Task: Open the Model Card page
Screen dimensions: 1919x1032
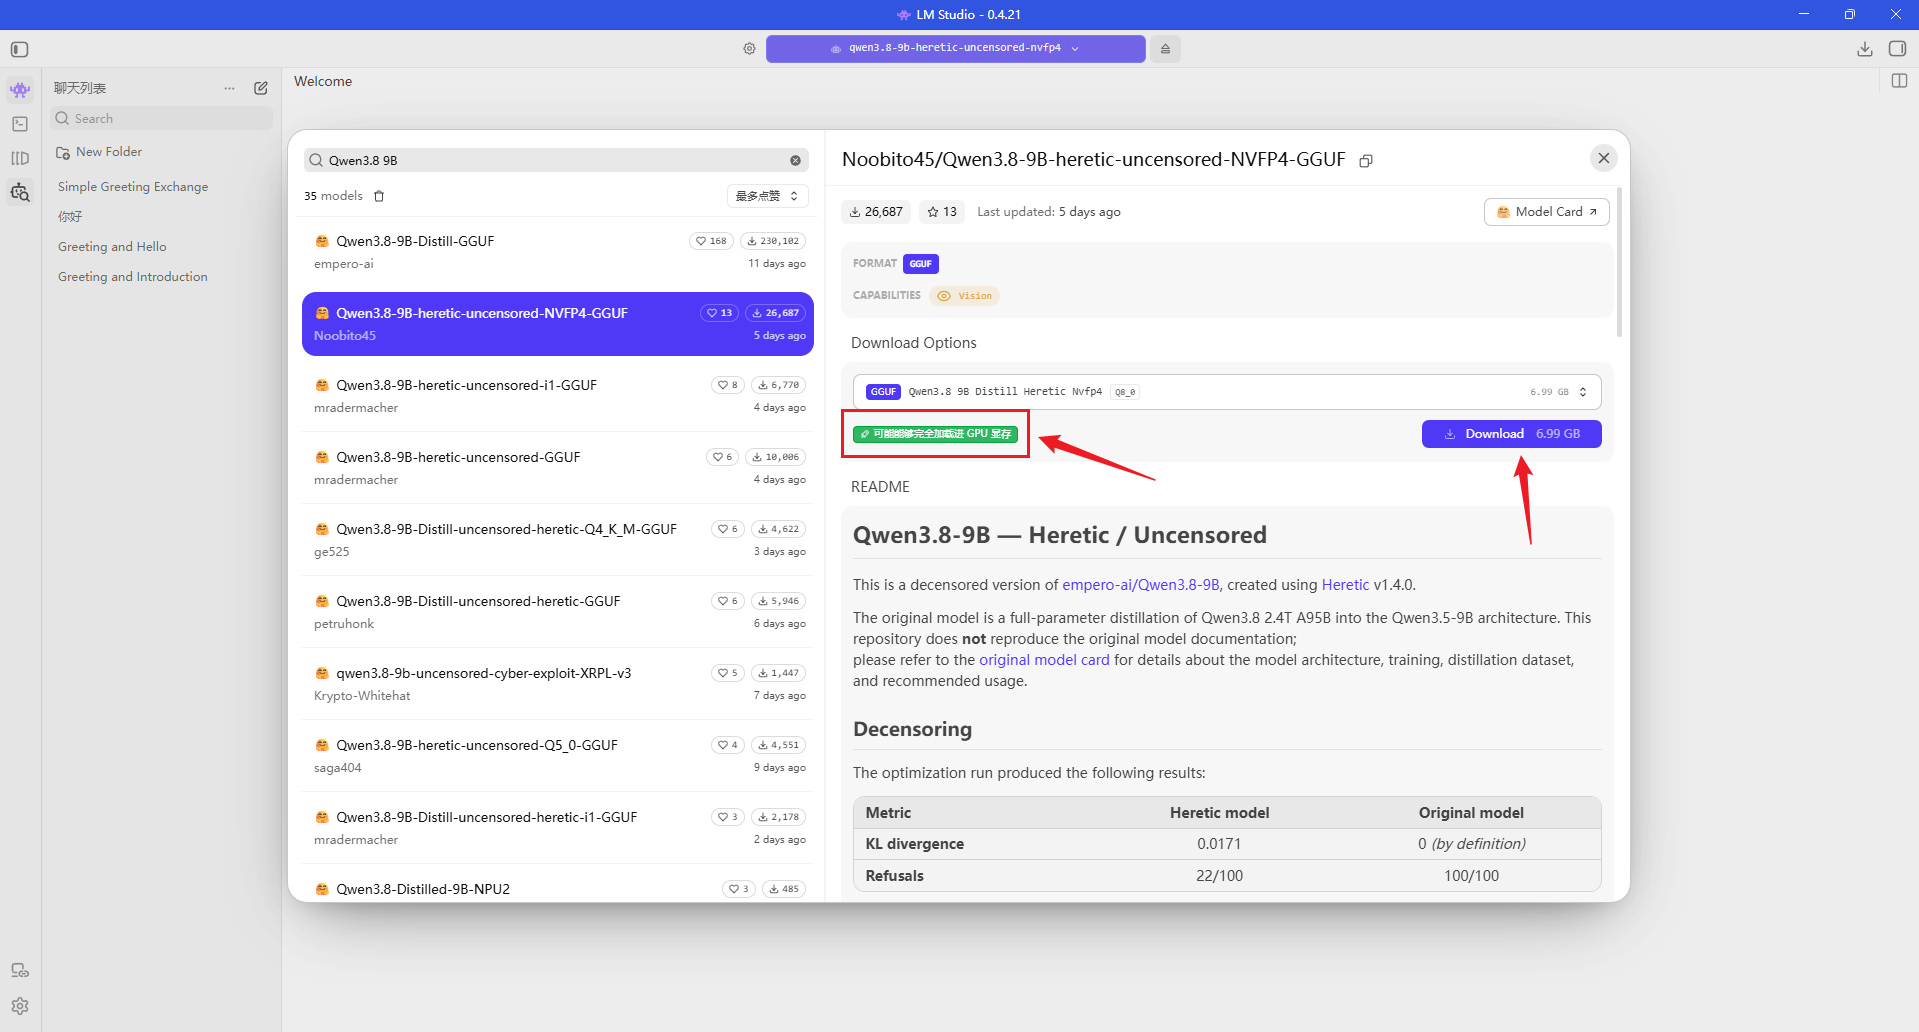Action: (x=1546, y=212)
